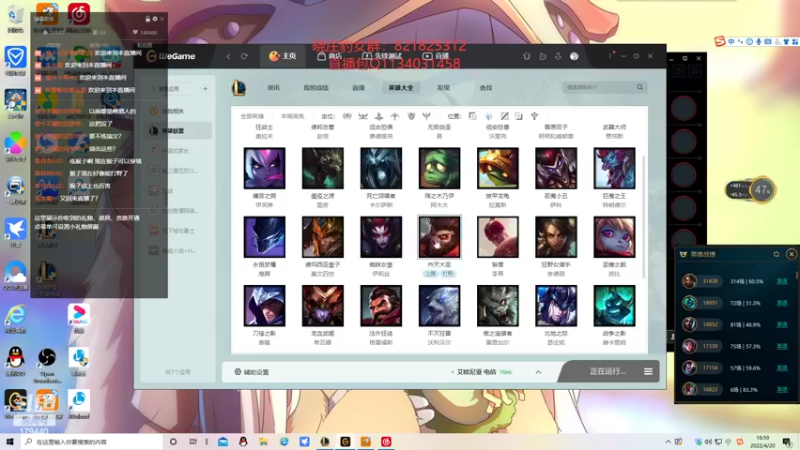Viewport: 800px width, 450px height.
Task: Filter by the bottom 位置 lane icon
Action: (519, 116)
